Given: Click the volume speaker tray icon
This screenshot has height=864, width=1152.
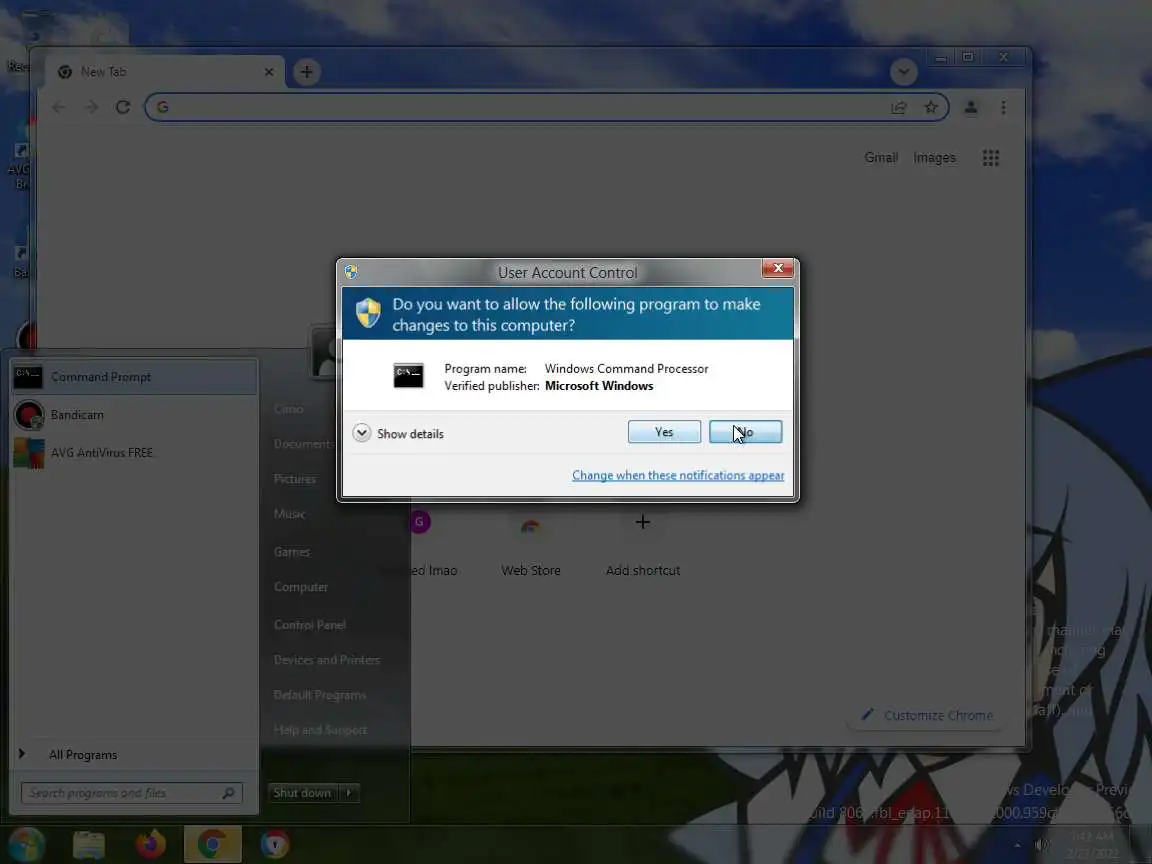Looking at the screenshot, I should (1042, 845).
